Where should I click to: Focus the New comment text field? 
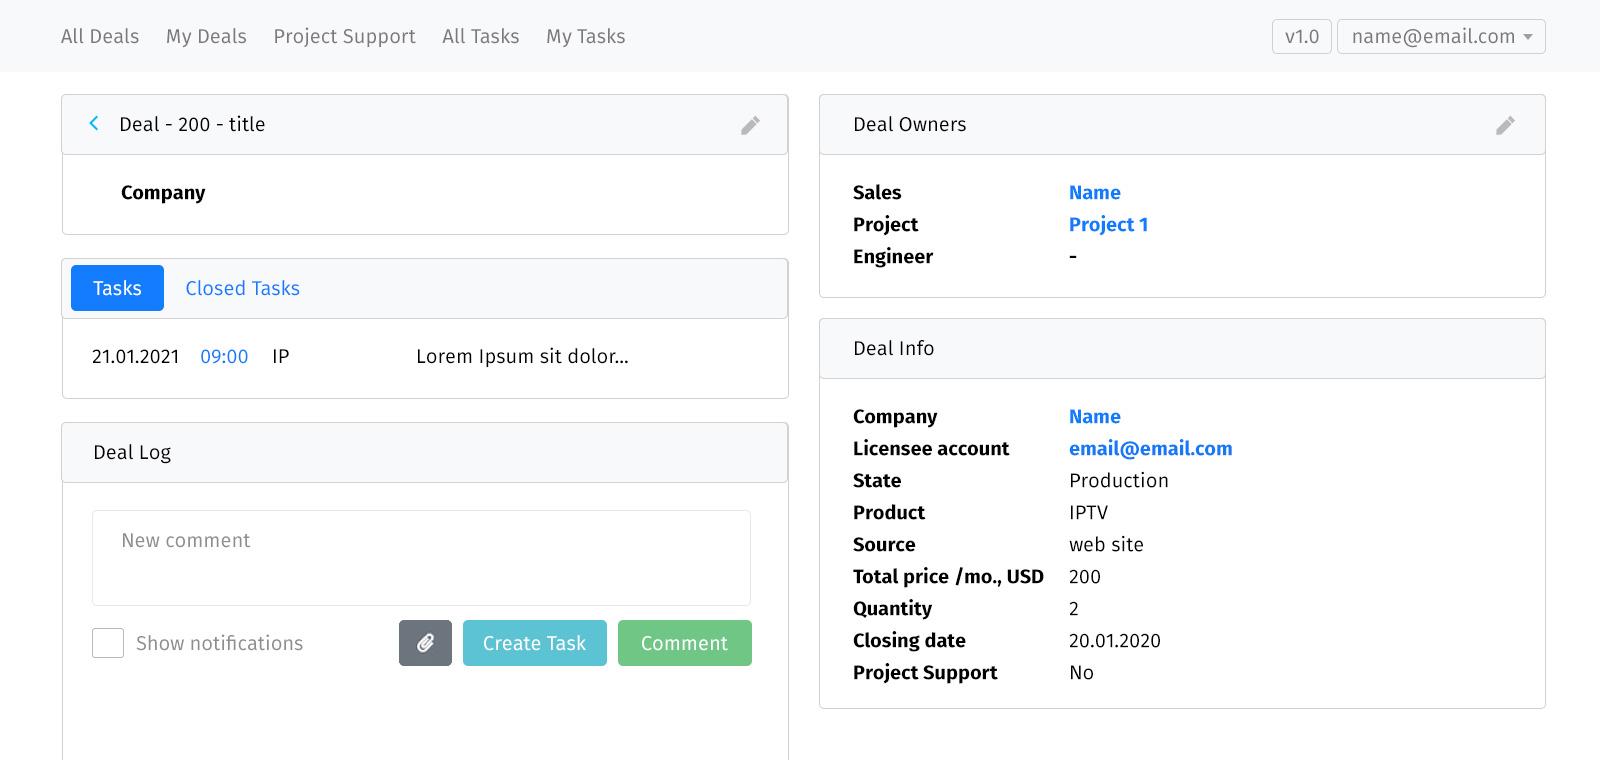pyautogui.click(x=421, y=558)
